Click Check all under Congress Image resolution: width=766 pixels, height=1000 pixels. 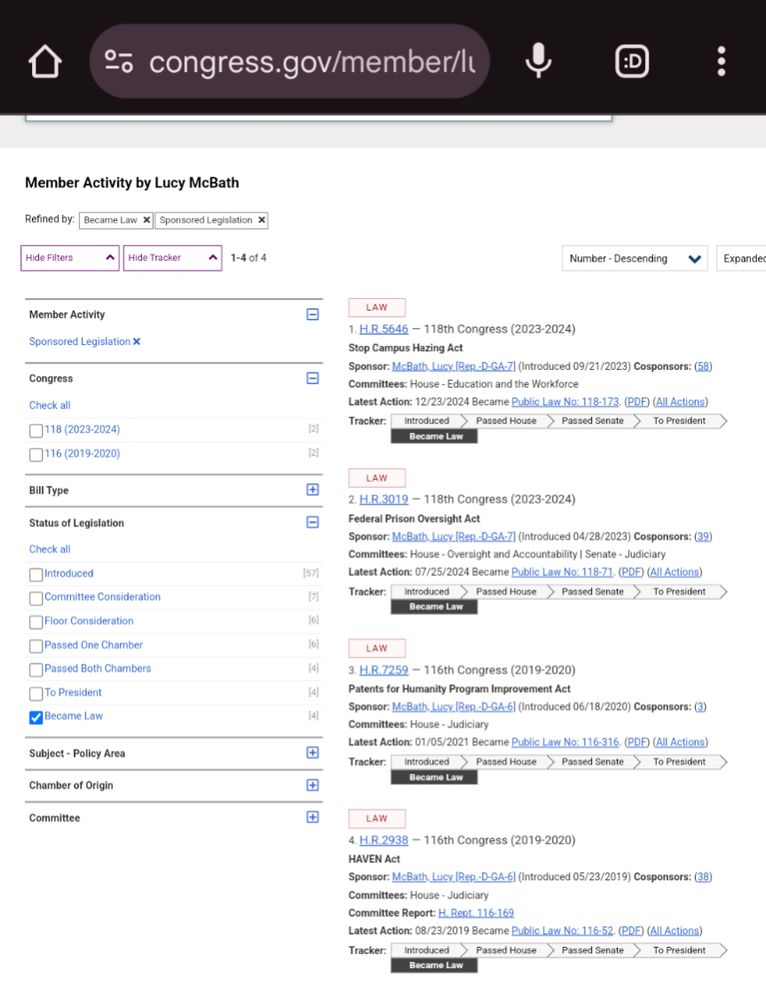(x=50, y=405)
